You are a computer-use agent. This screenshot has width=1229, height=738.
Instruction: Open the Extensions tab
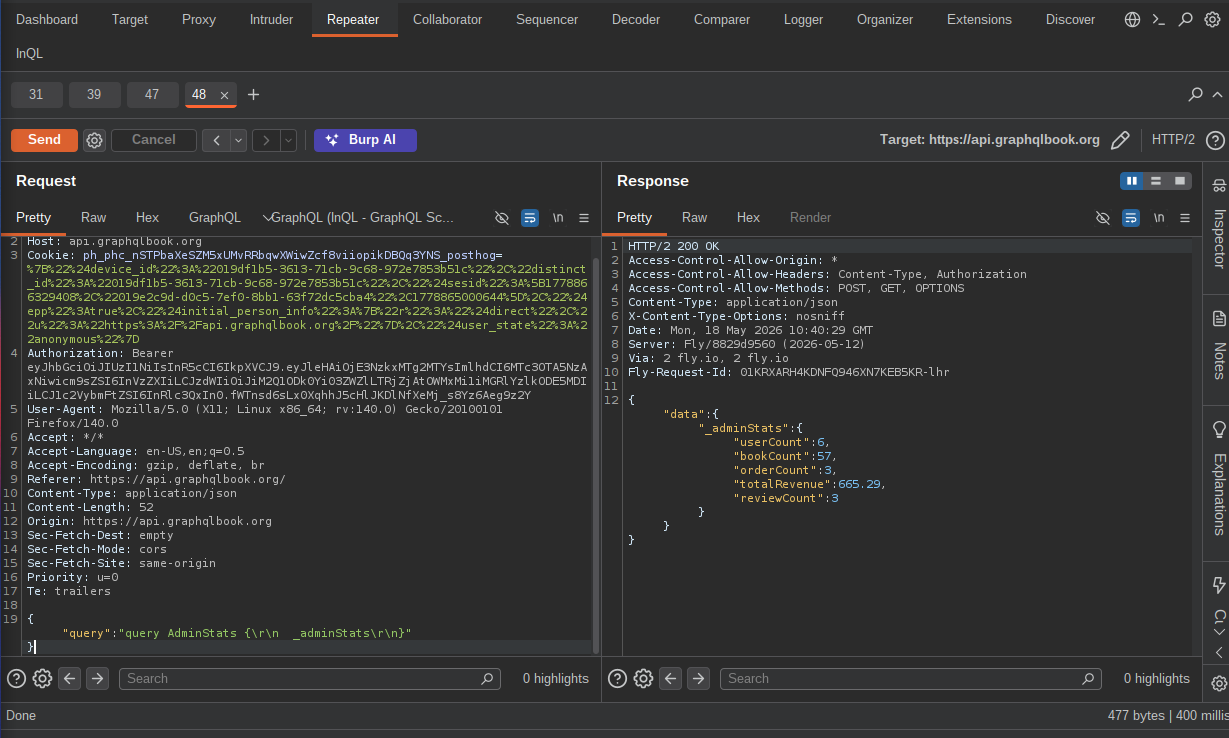click(979, 19)
